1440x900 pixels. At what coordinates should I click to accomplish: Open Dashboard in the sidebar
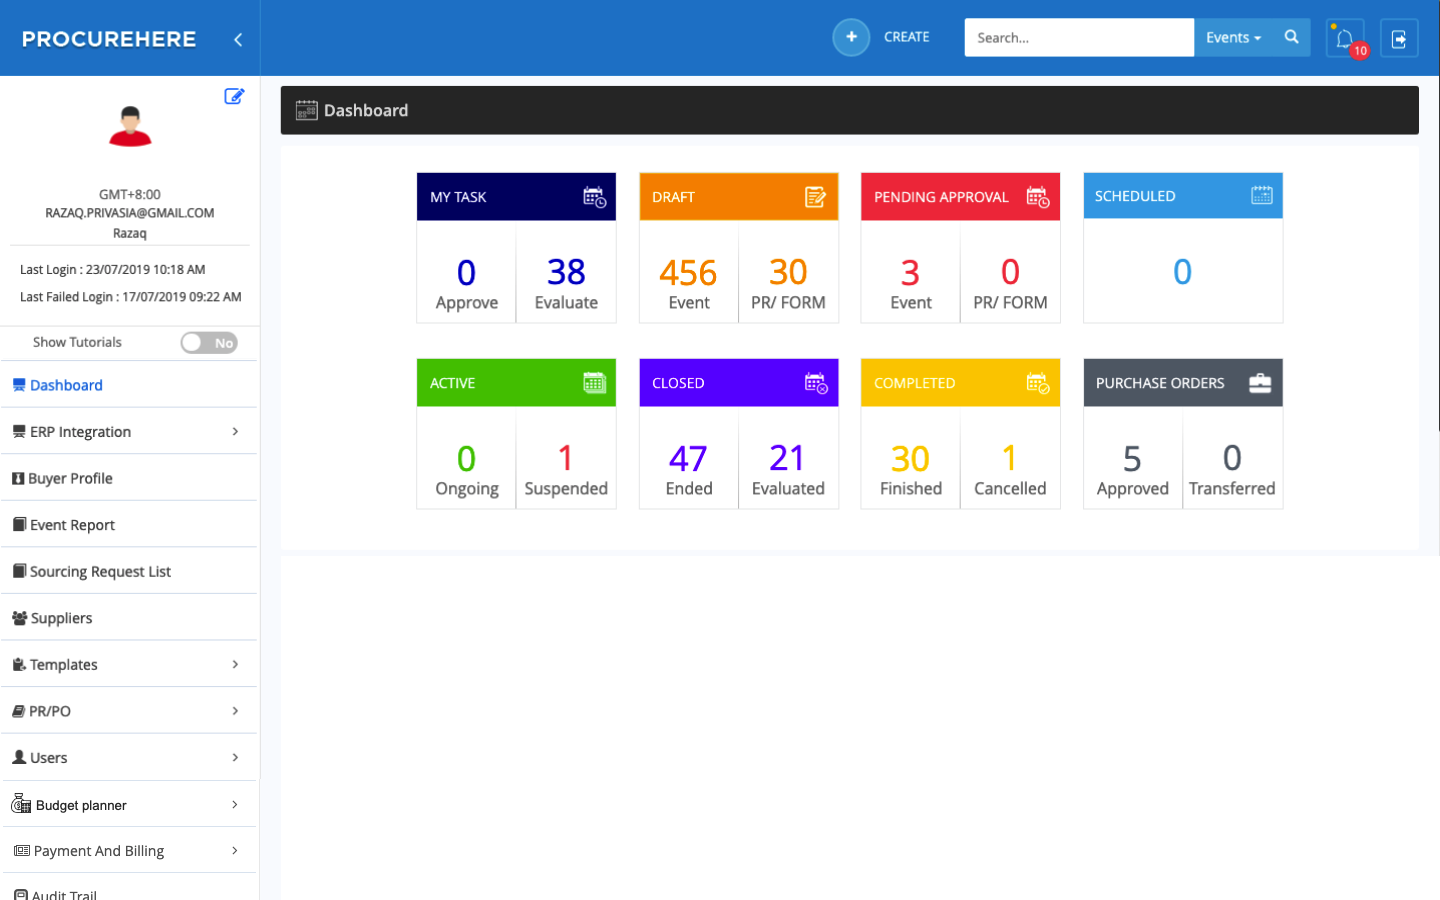129,385
